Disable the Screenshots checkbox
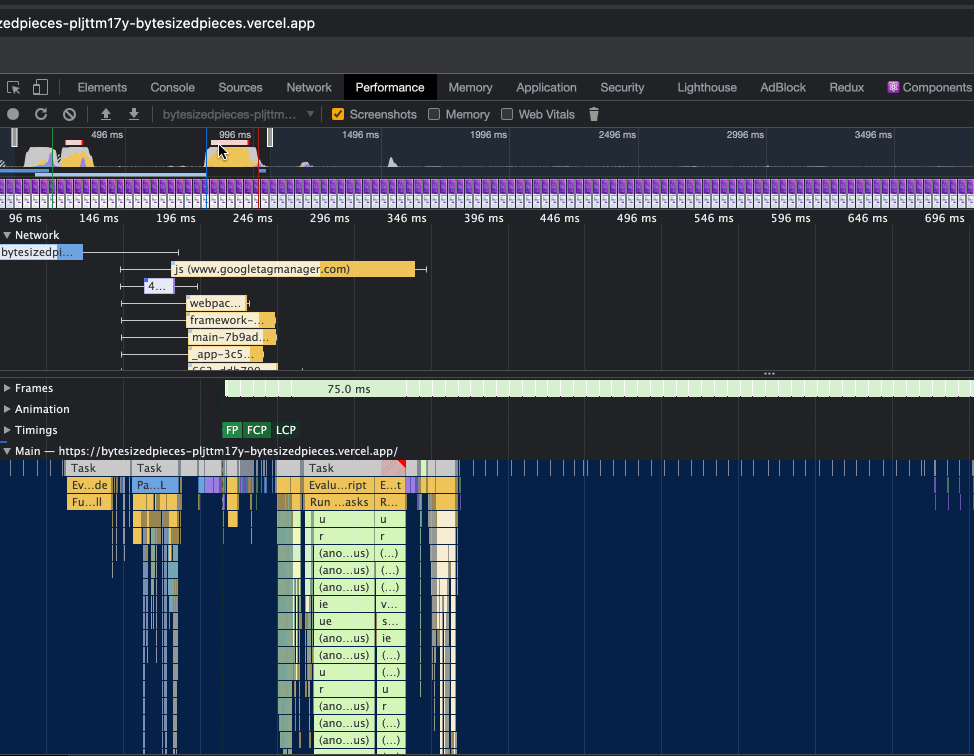Image resolution: width=974 pixels, height=756 pixels. pos(338,114)
